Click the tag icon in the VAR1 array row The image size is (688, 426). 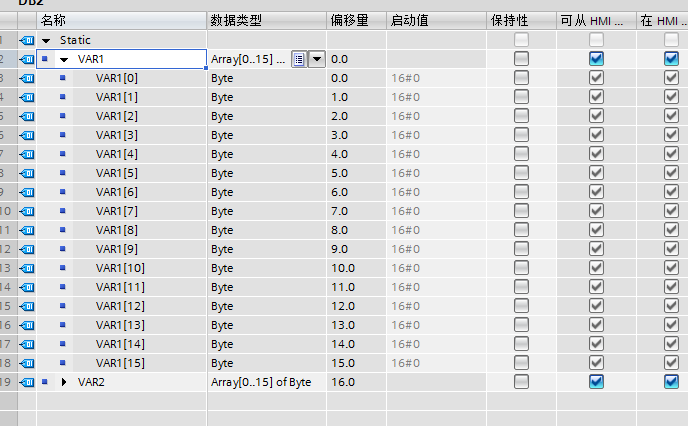click(27, 59)
